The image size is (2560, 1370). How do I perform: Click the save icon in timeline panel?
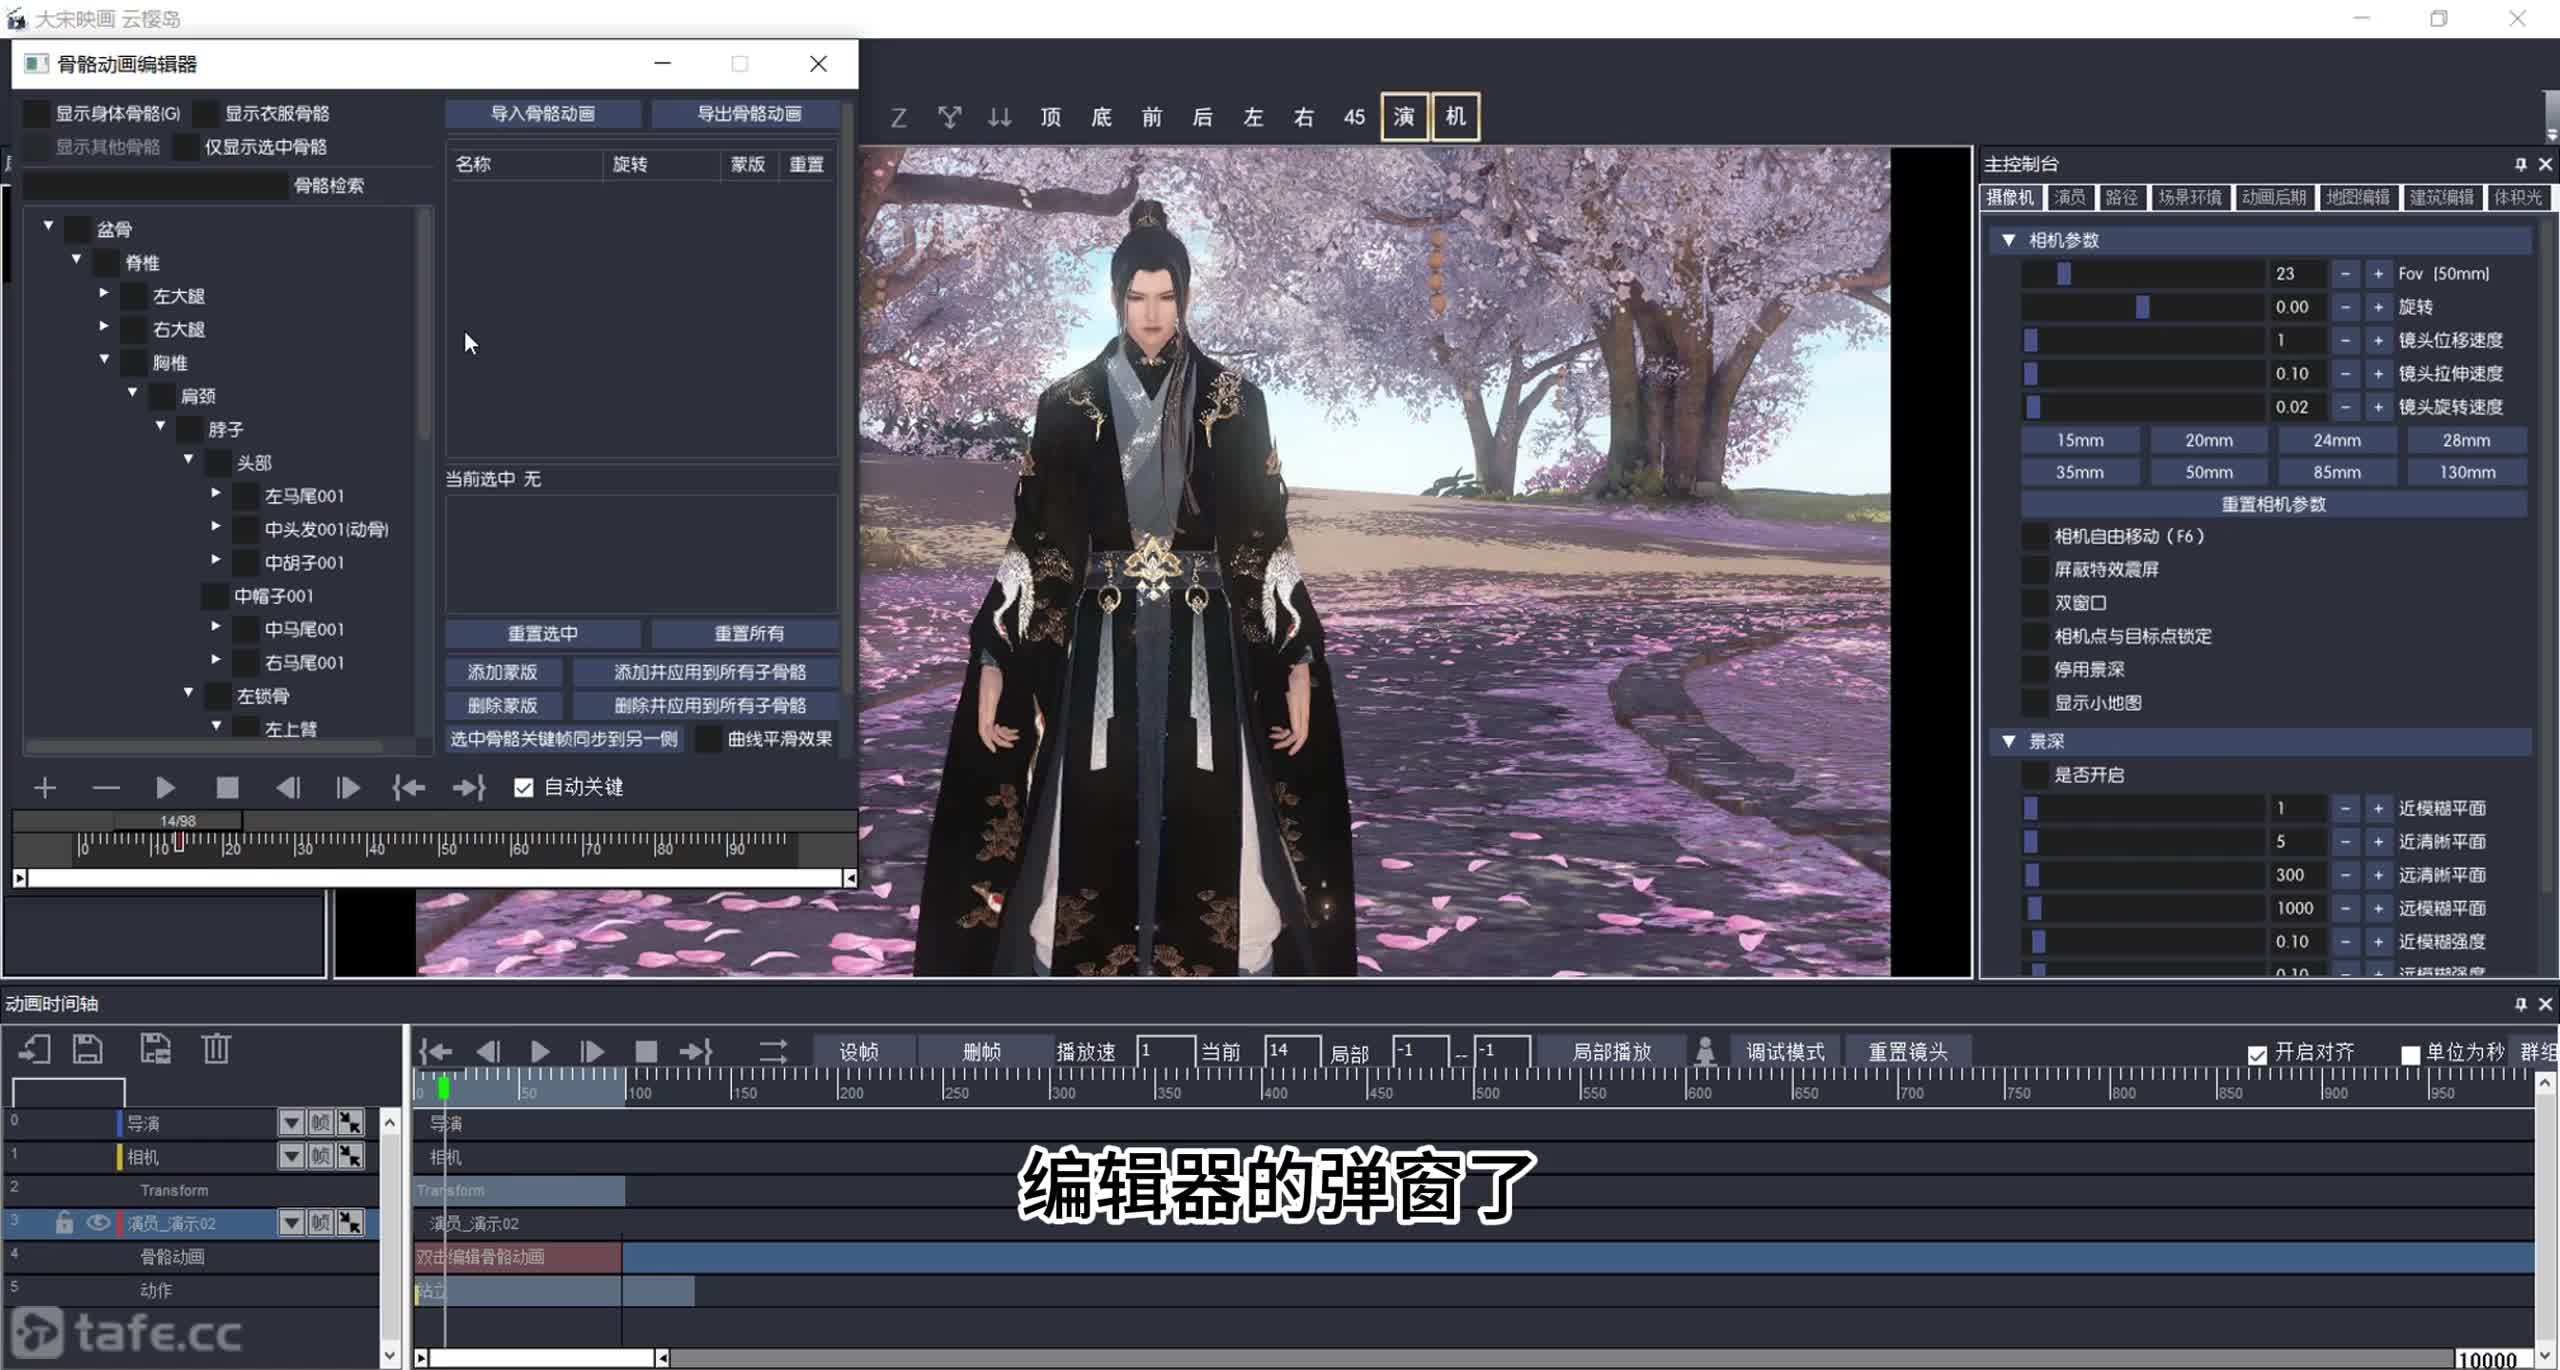pos(88,1049)
